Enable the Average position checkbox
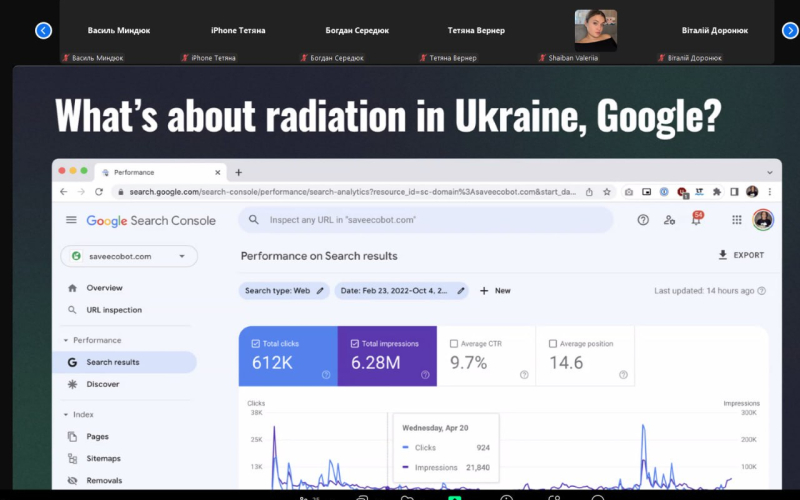The width and height of the screenshot is (800, 500). (553, 344)
